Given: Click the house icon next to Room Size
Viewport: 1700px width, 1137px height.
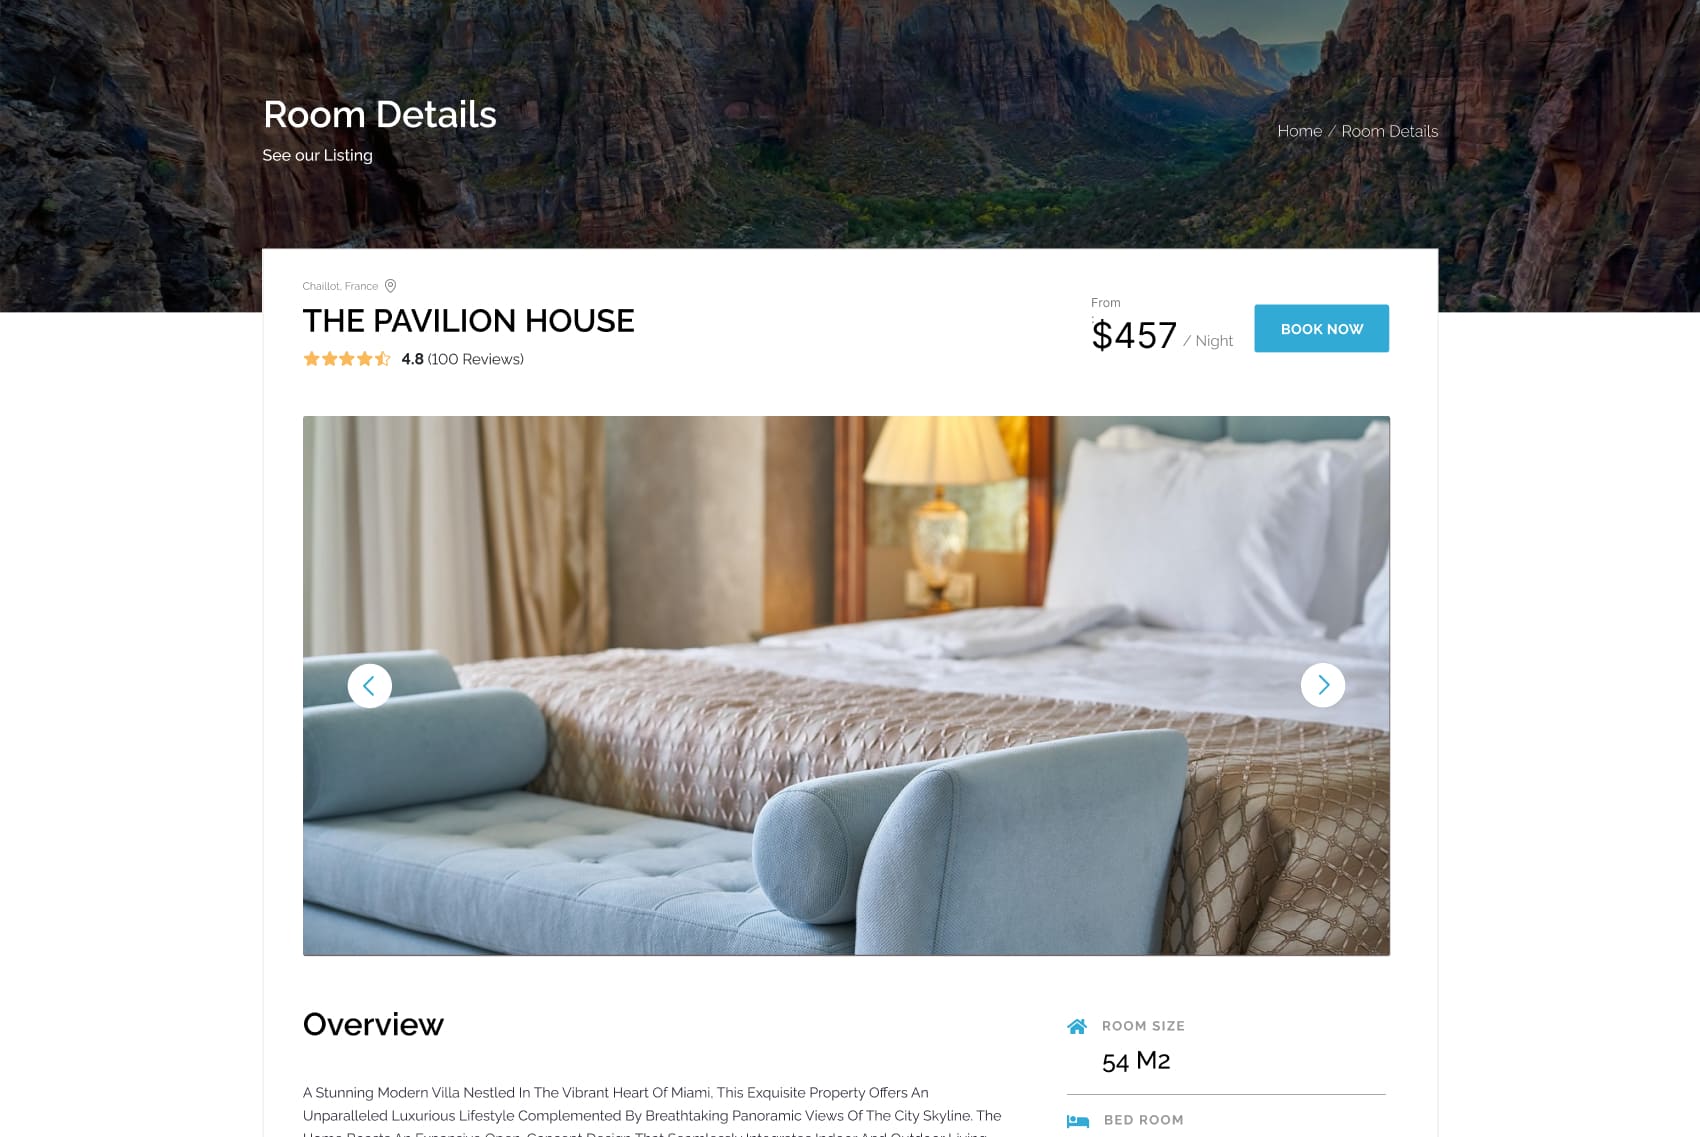Looking at the screenshot, I should 1077,1026.
